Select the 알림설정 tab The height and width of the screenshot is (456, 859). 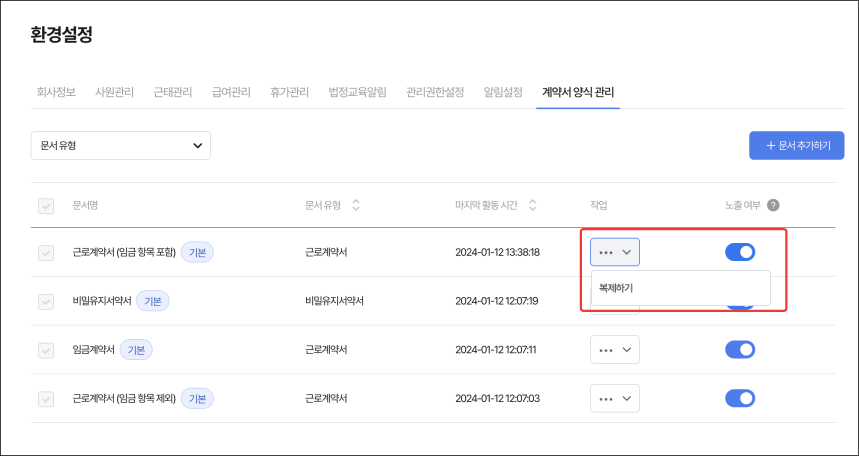point(503,92)
